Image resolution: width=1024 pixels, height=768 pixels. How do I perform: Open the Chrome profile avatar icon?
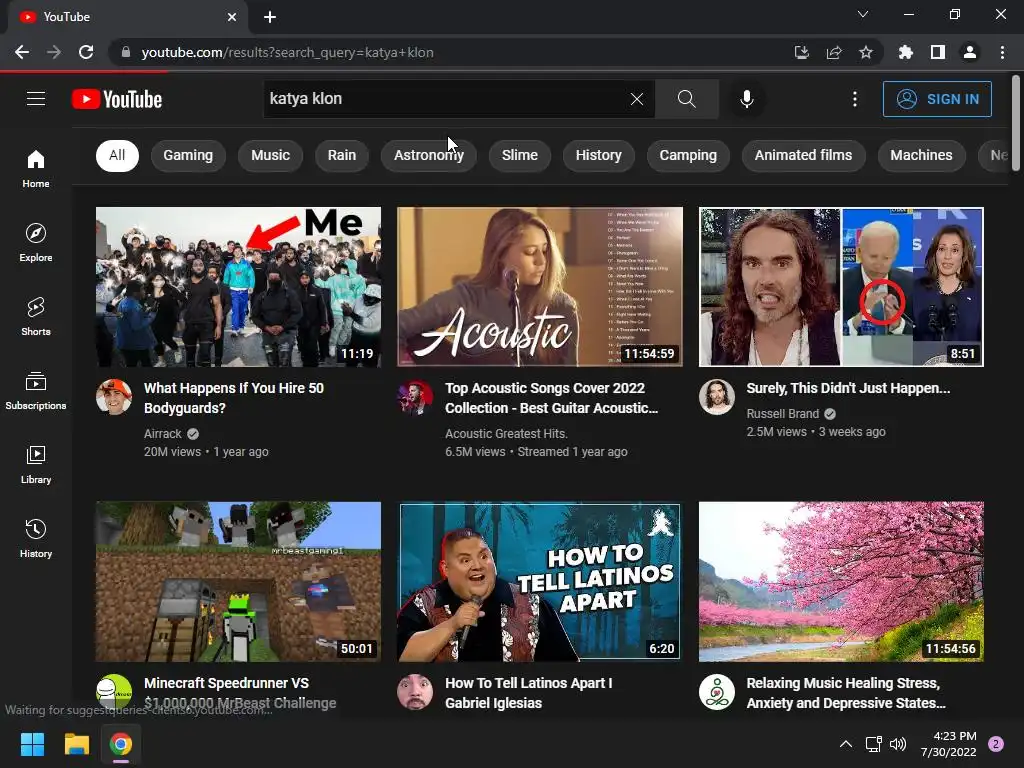point(970,52)
